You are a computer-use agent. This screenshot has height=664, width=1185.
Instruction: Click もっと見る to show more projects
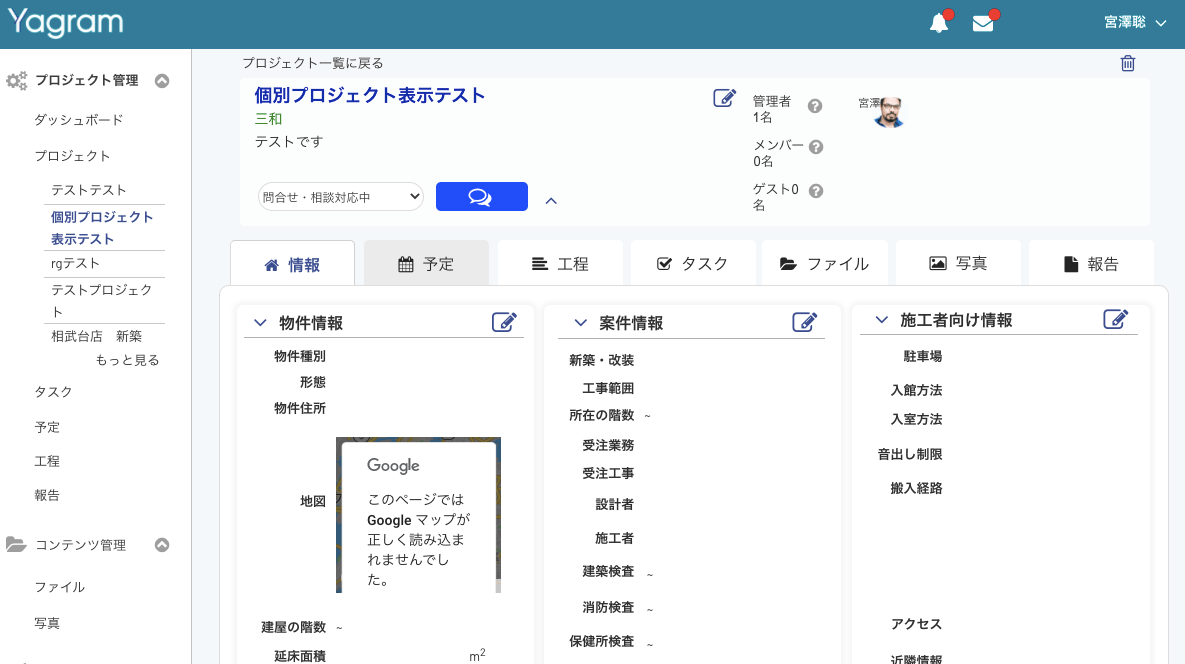[x=128, y=360]
